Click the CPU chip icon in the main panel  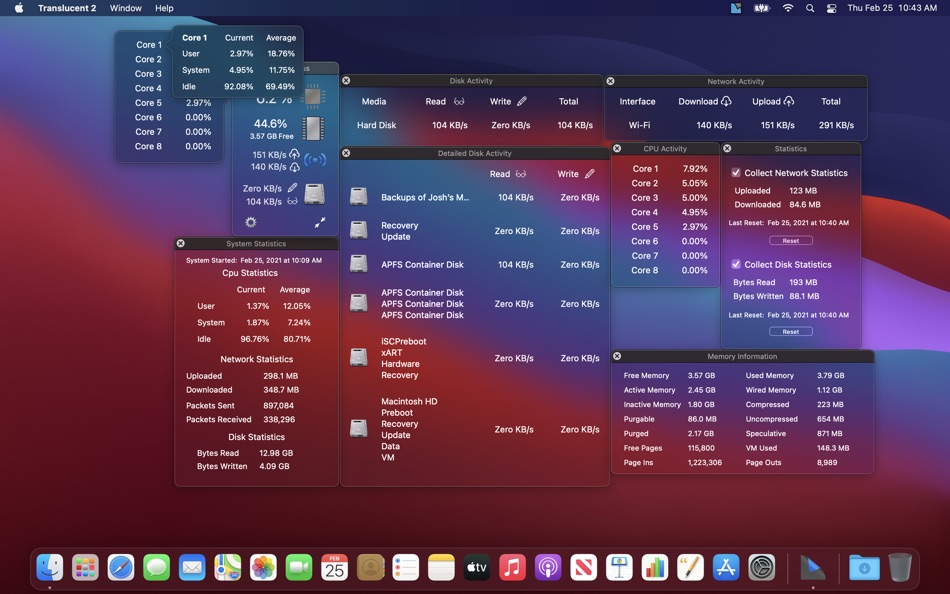tap(313, 96)
